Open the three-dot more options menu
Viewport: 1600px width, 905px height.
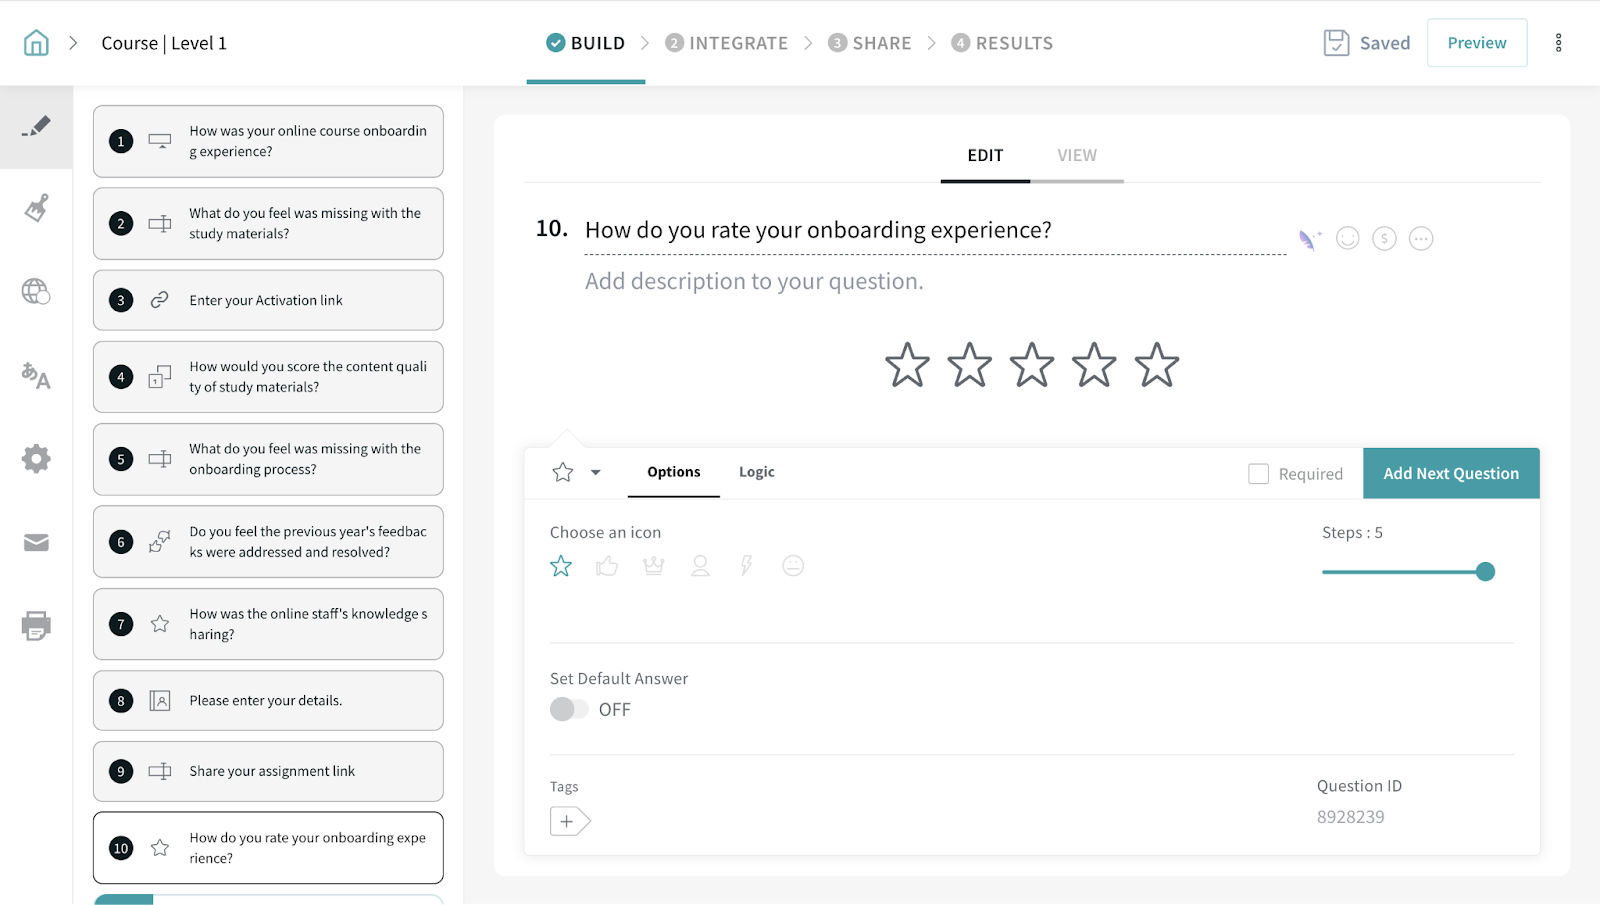[1558, 43]
